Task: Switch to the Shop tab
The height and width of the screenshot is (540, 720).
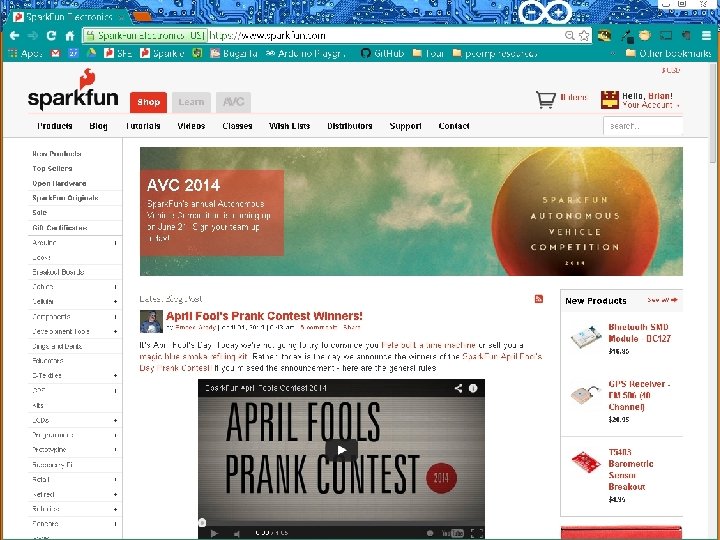Action: coord(148,102)
